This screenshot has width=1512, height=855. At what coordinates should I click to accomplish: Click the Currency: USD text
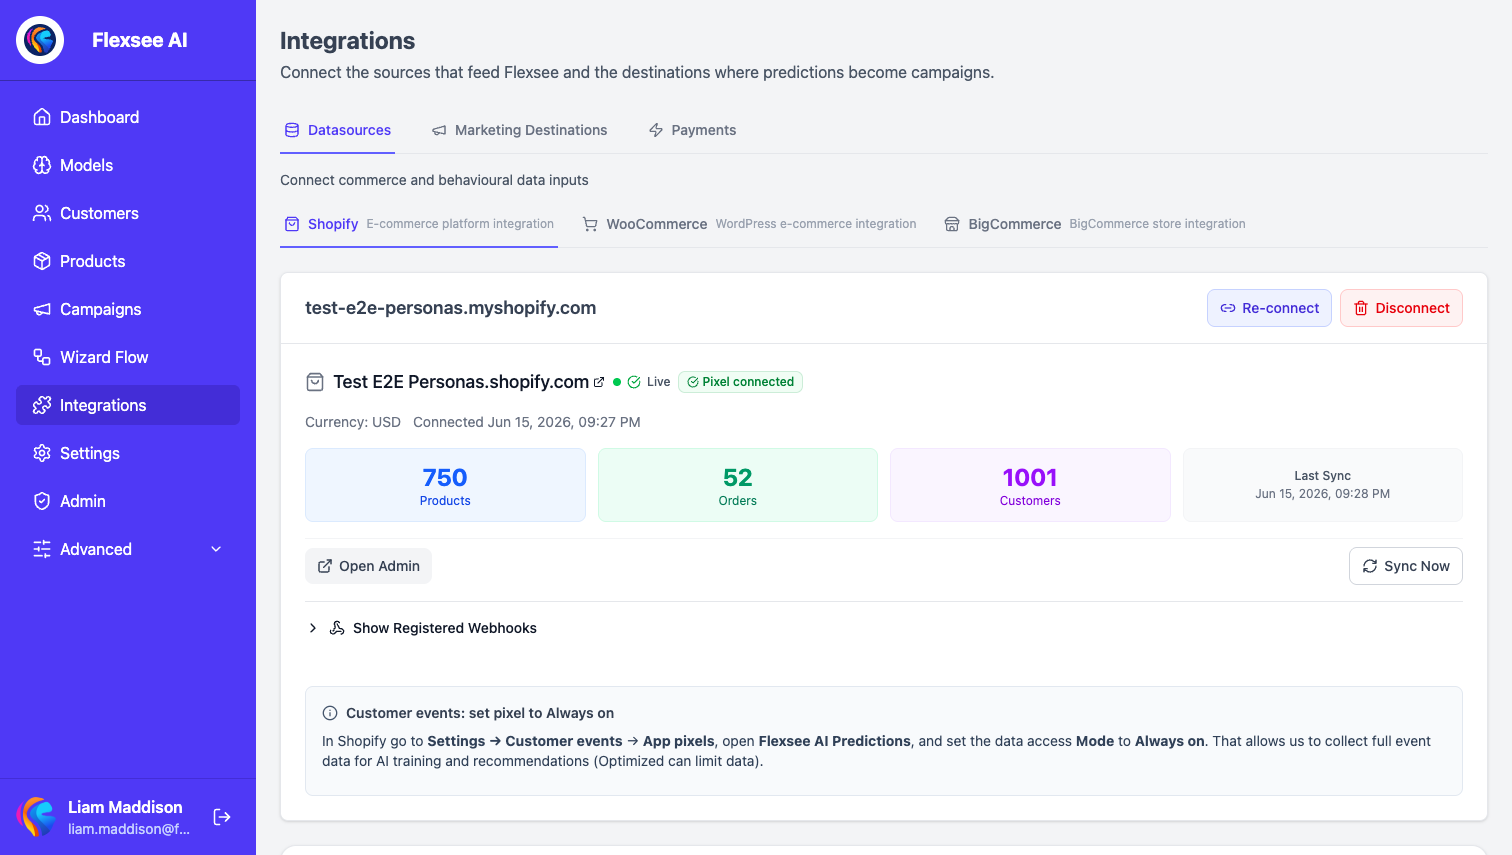[x=353, y=422]
